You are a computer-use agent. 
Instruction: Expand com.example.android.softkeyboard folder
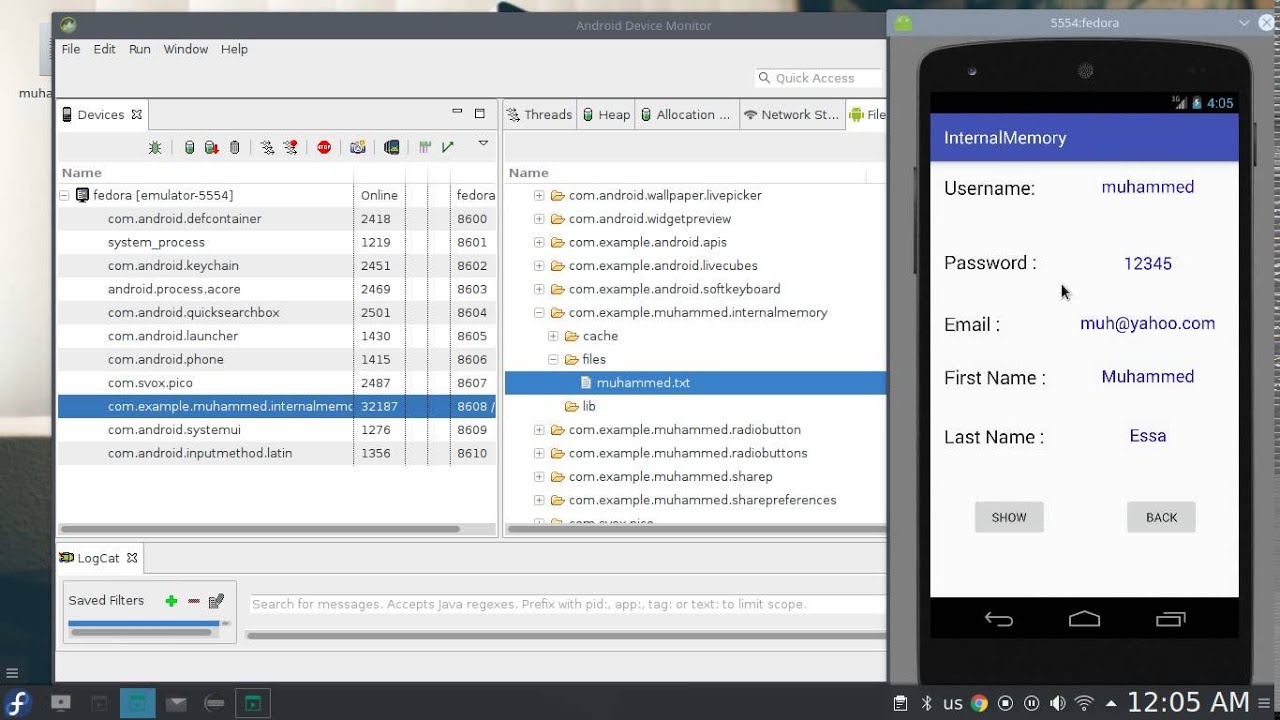tap(539, 289)
